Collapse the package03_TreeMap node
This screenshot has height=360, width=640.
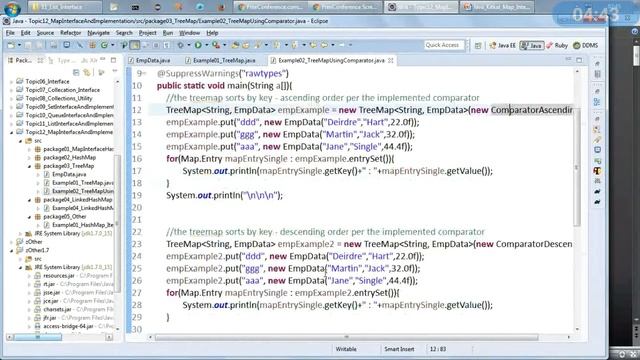click(29, 166)
